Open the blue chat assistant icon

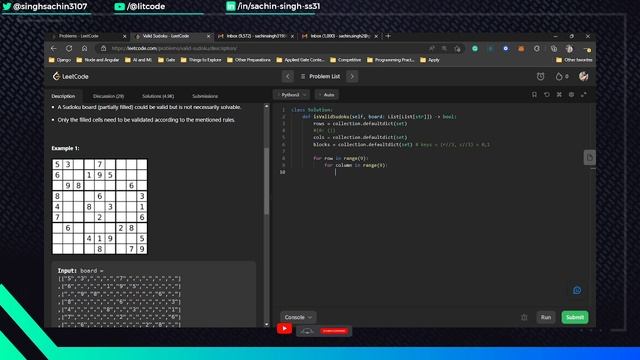click(577, 290)
